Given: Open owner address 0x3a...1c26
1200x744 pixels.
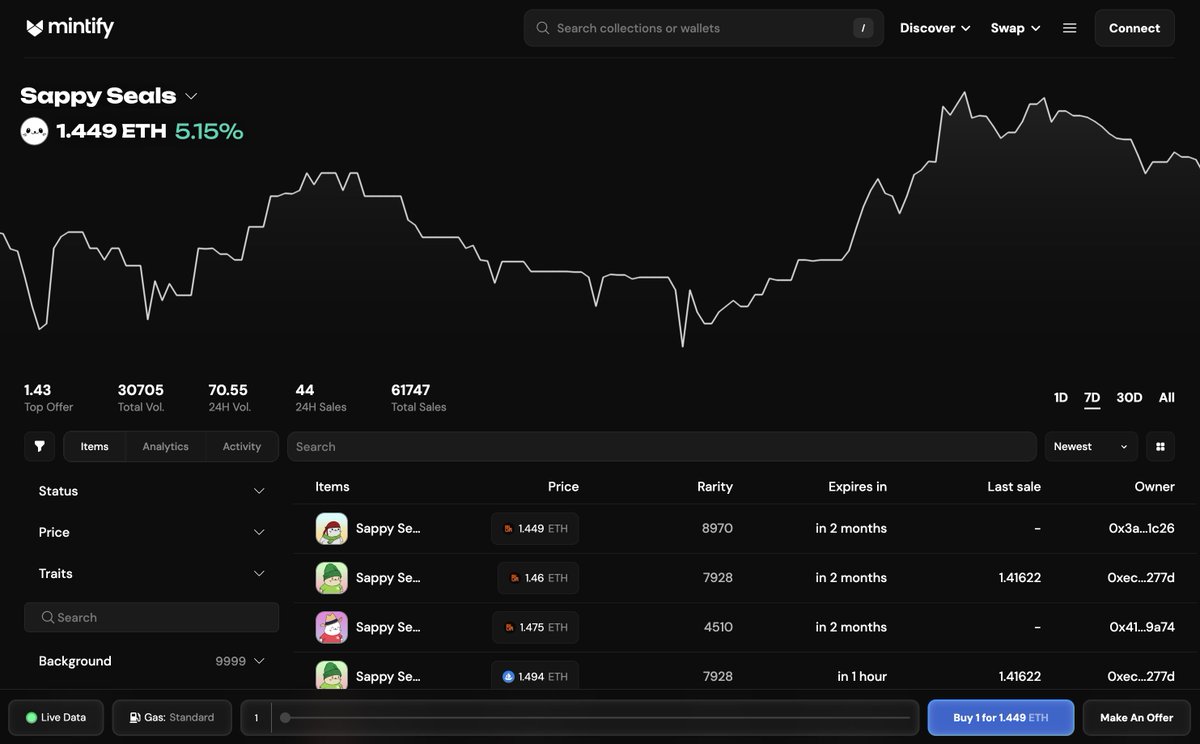Looking at the screenshot, I should coord(1141,528).
